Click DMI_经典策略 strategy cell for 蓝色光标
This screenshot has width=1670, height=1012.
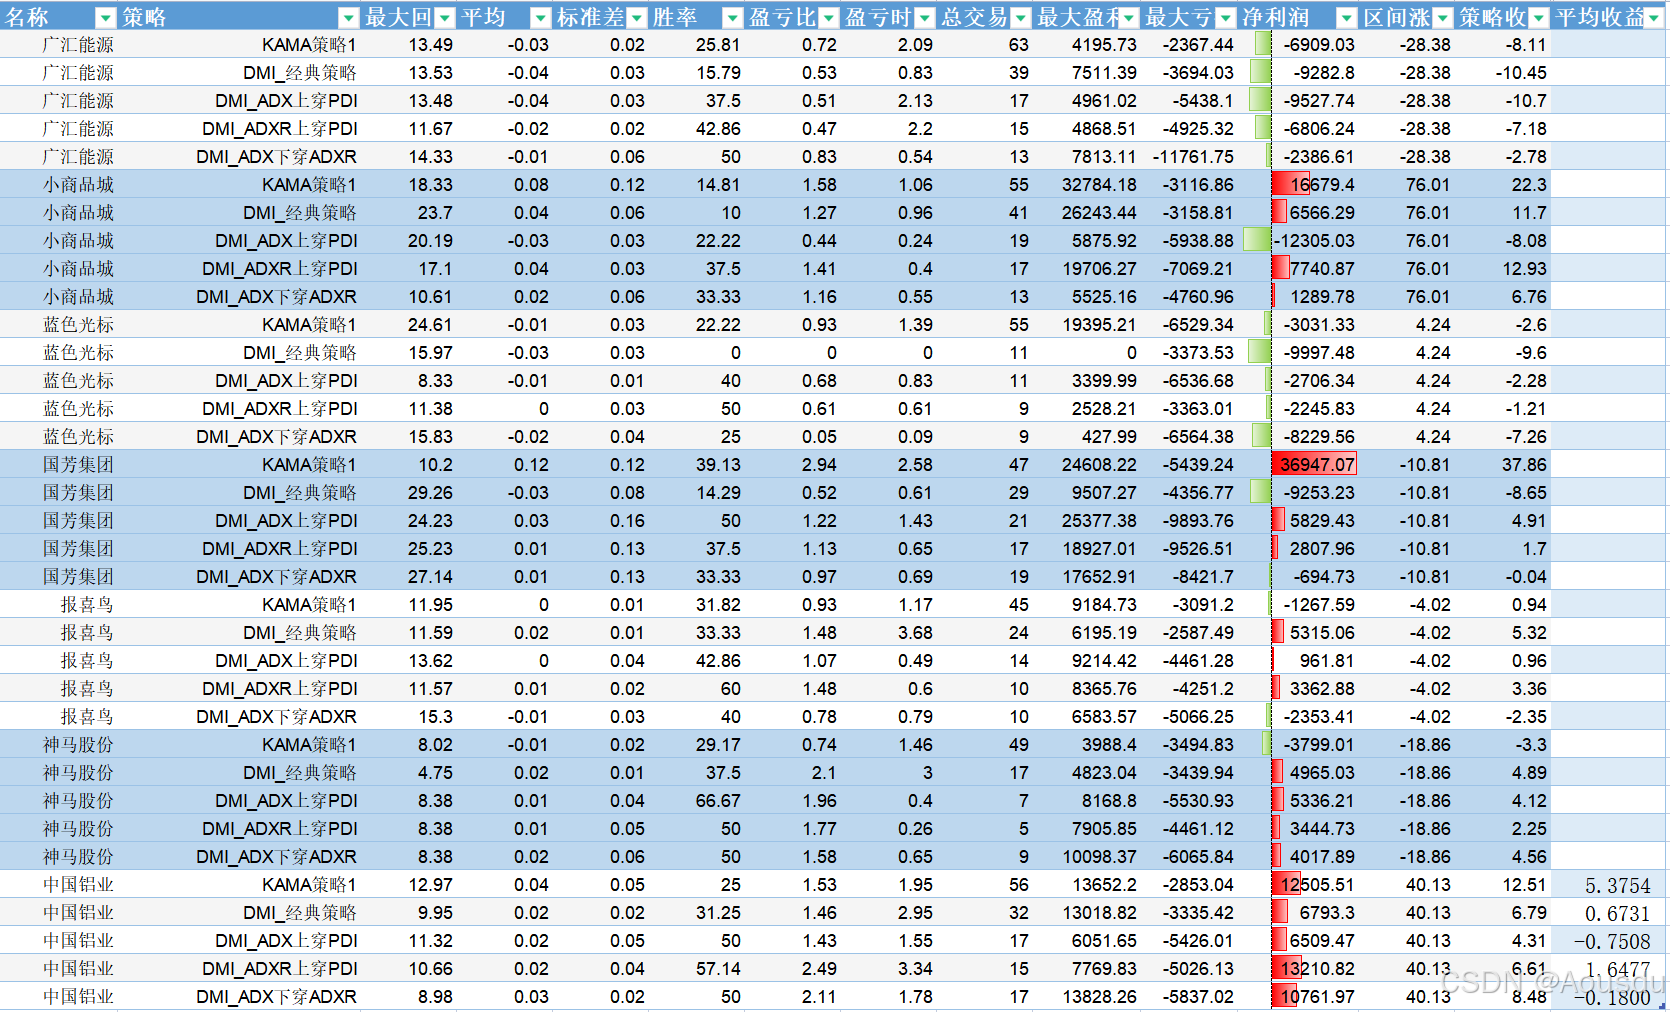tap(240, 353)
